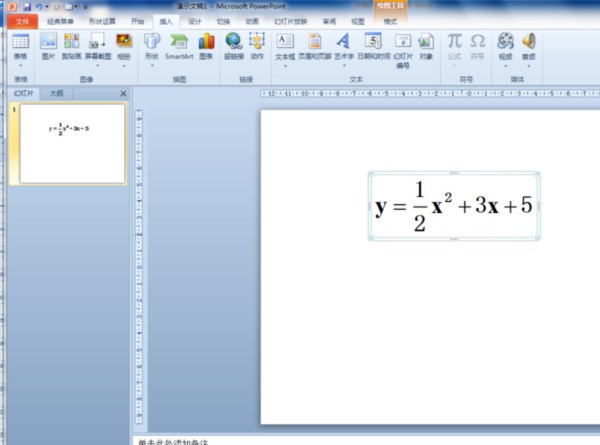Screen dimensions: 600x445
Task: Click Header and Footer (页眉和页脚) icon
Action: pyautogui.click(x=315, y=42)
